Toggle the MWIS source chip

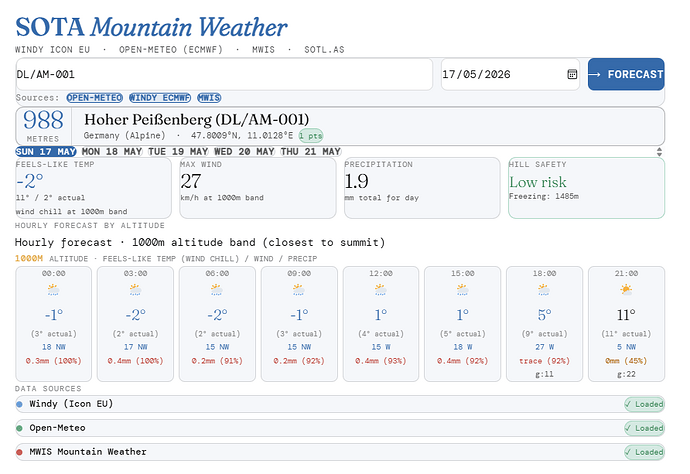pyautogui.click(x=209, y=98)
